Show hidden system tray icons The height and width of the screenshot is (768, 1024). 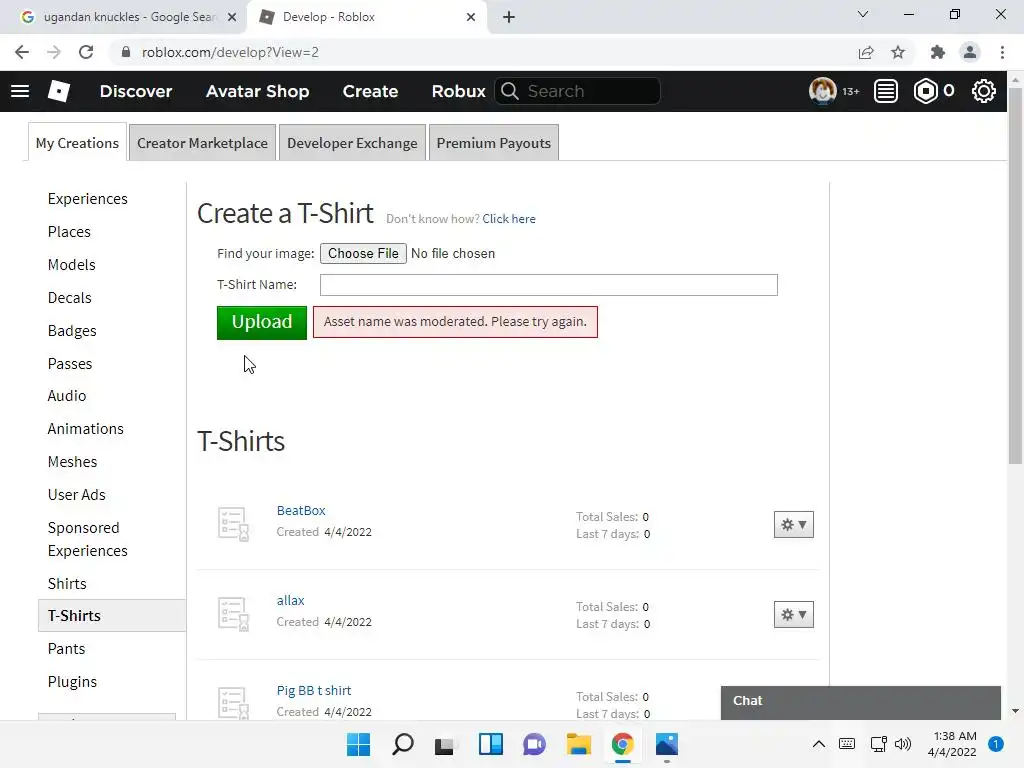(818, 744)
